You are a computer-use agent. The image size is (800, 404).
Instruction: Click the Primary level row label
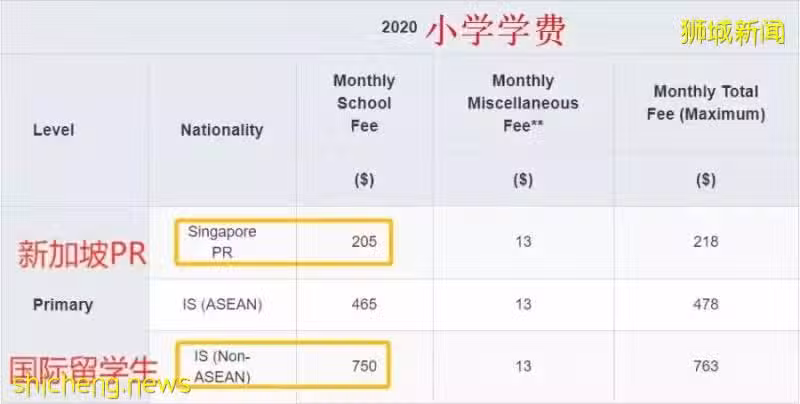(x=63, y=305)
